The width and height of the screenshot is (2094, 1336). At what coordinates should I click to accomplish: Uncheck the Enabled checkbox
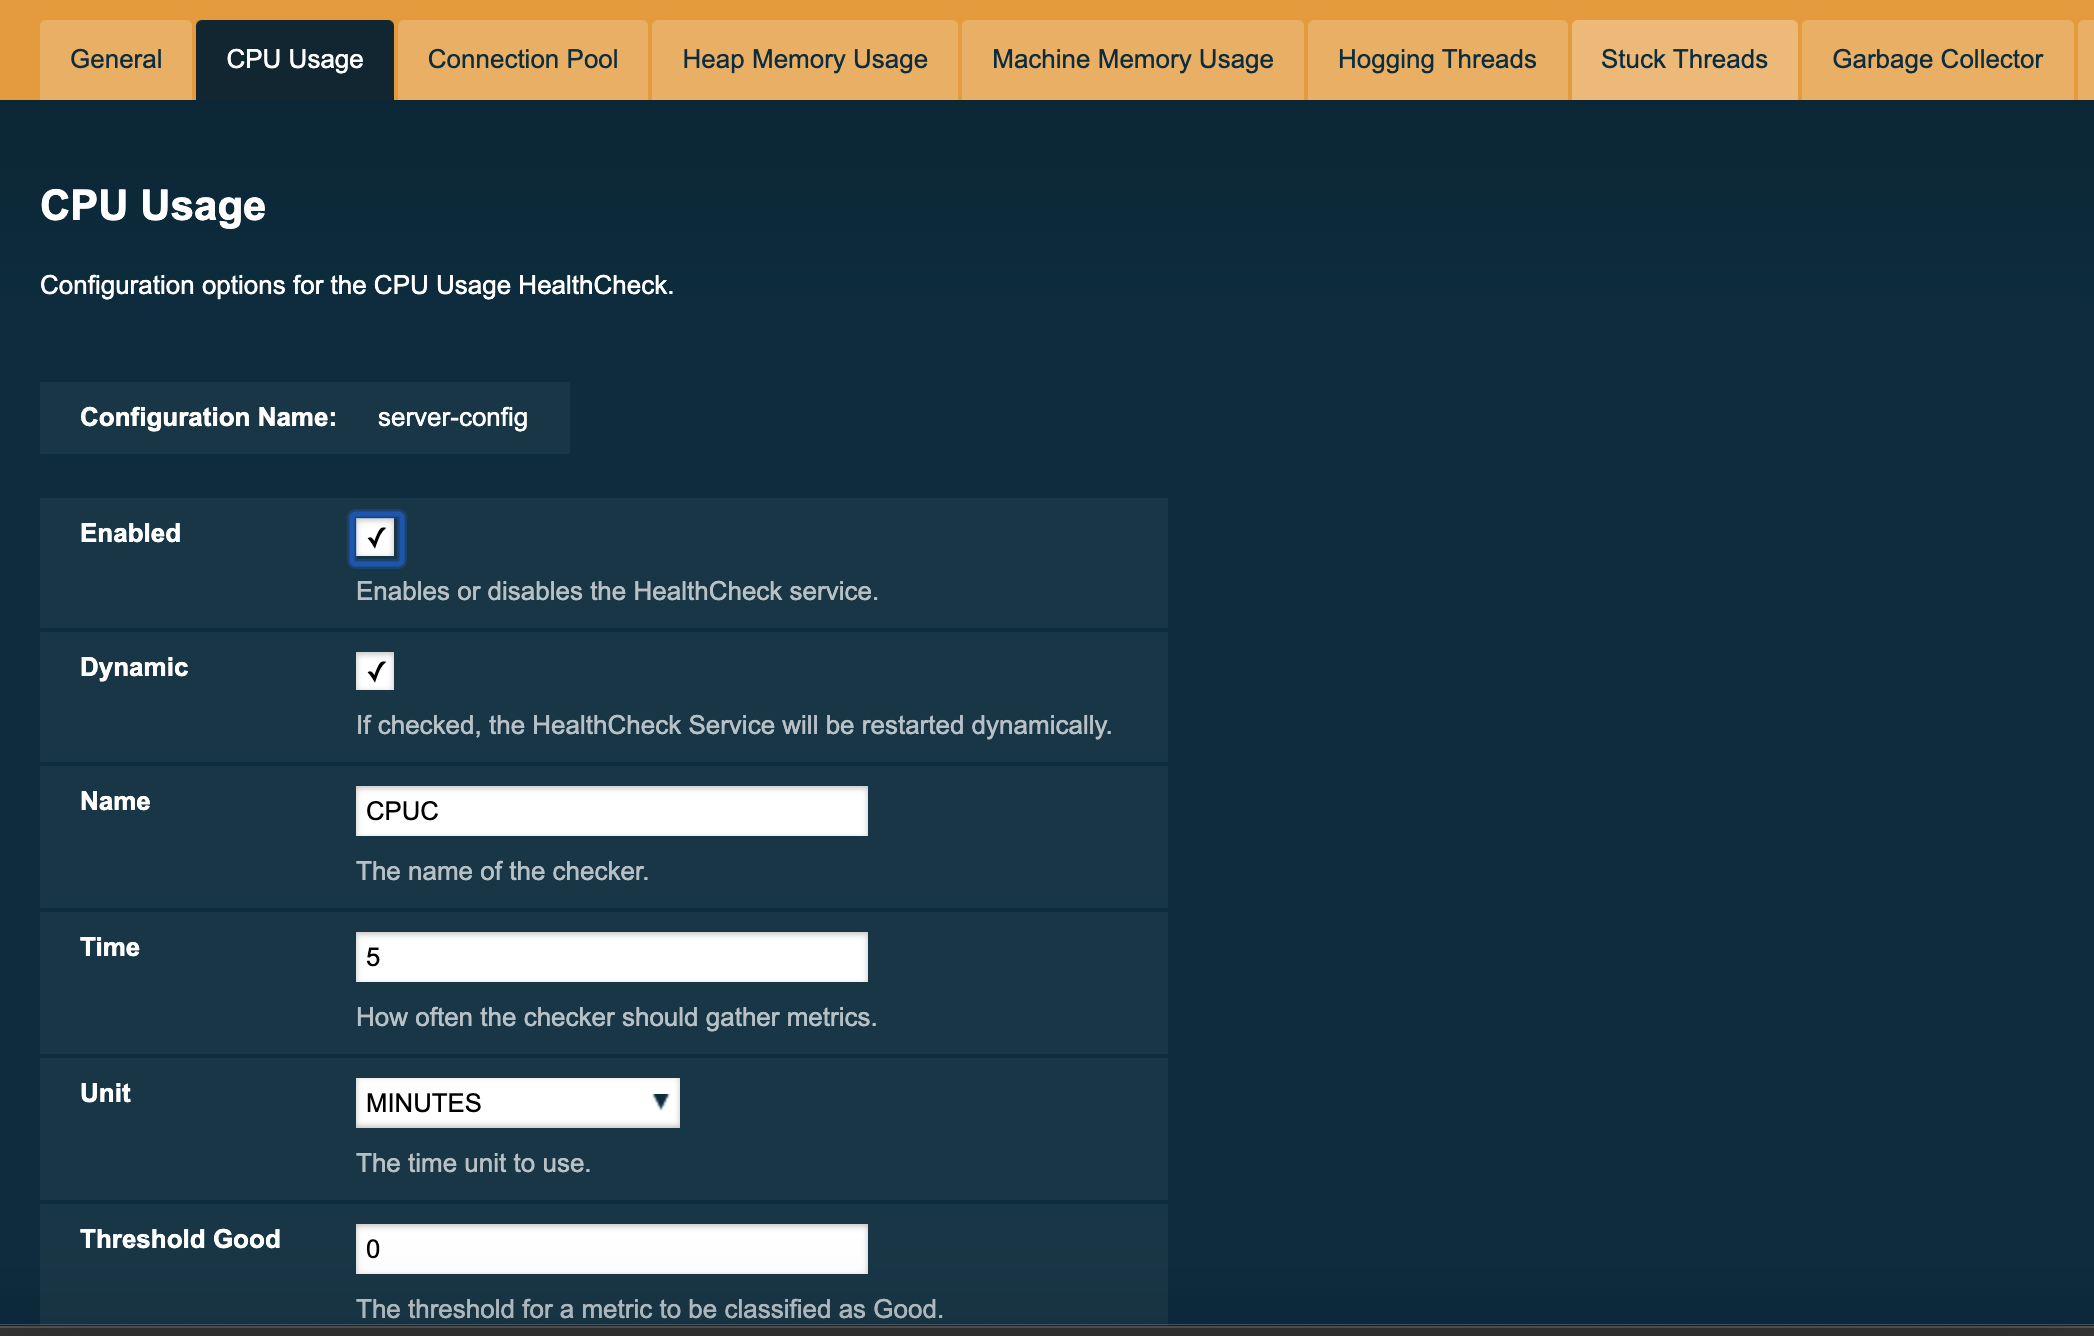click(x=376, y=538)
